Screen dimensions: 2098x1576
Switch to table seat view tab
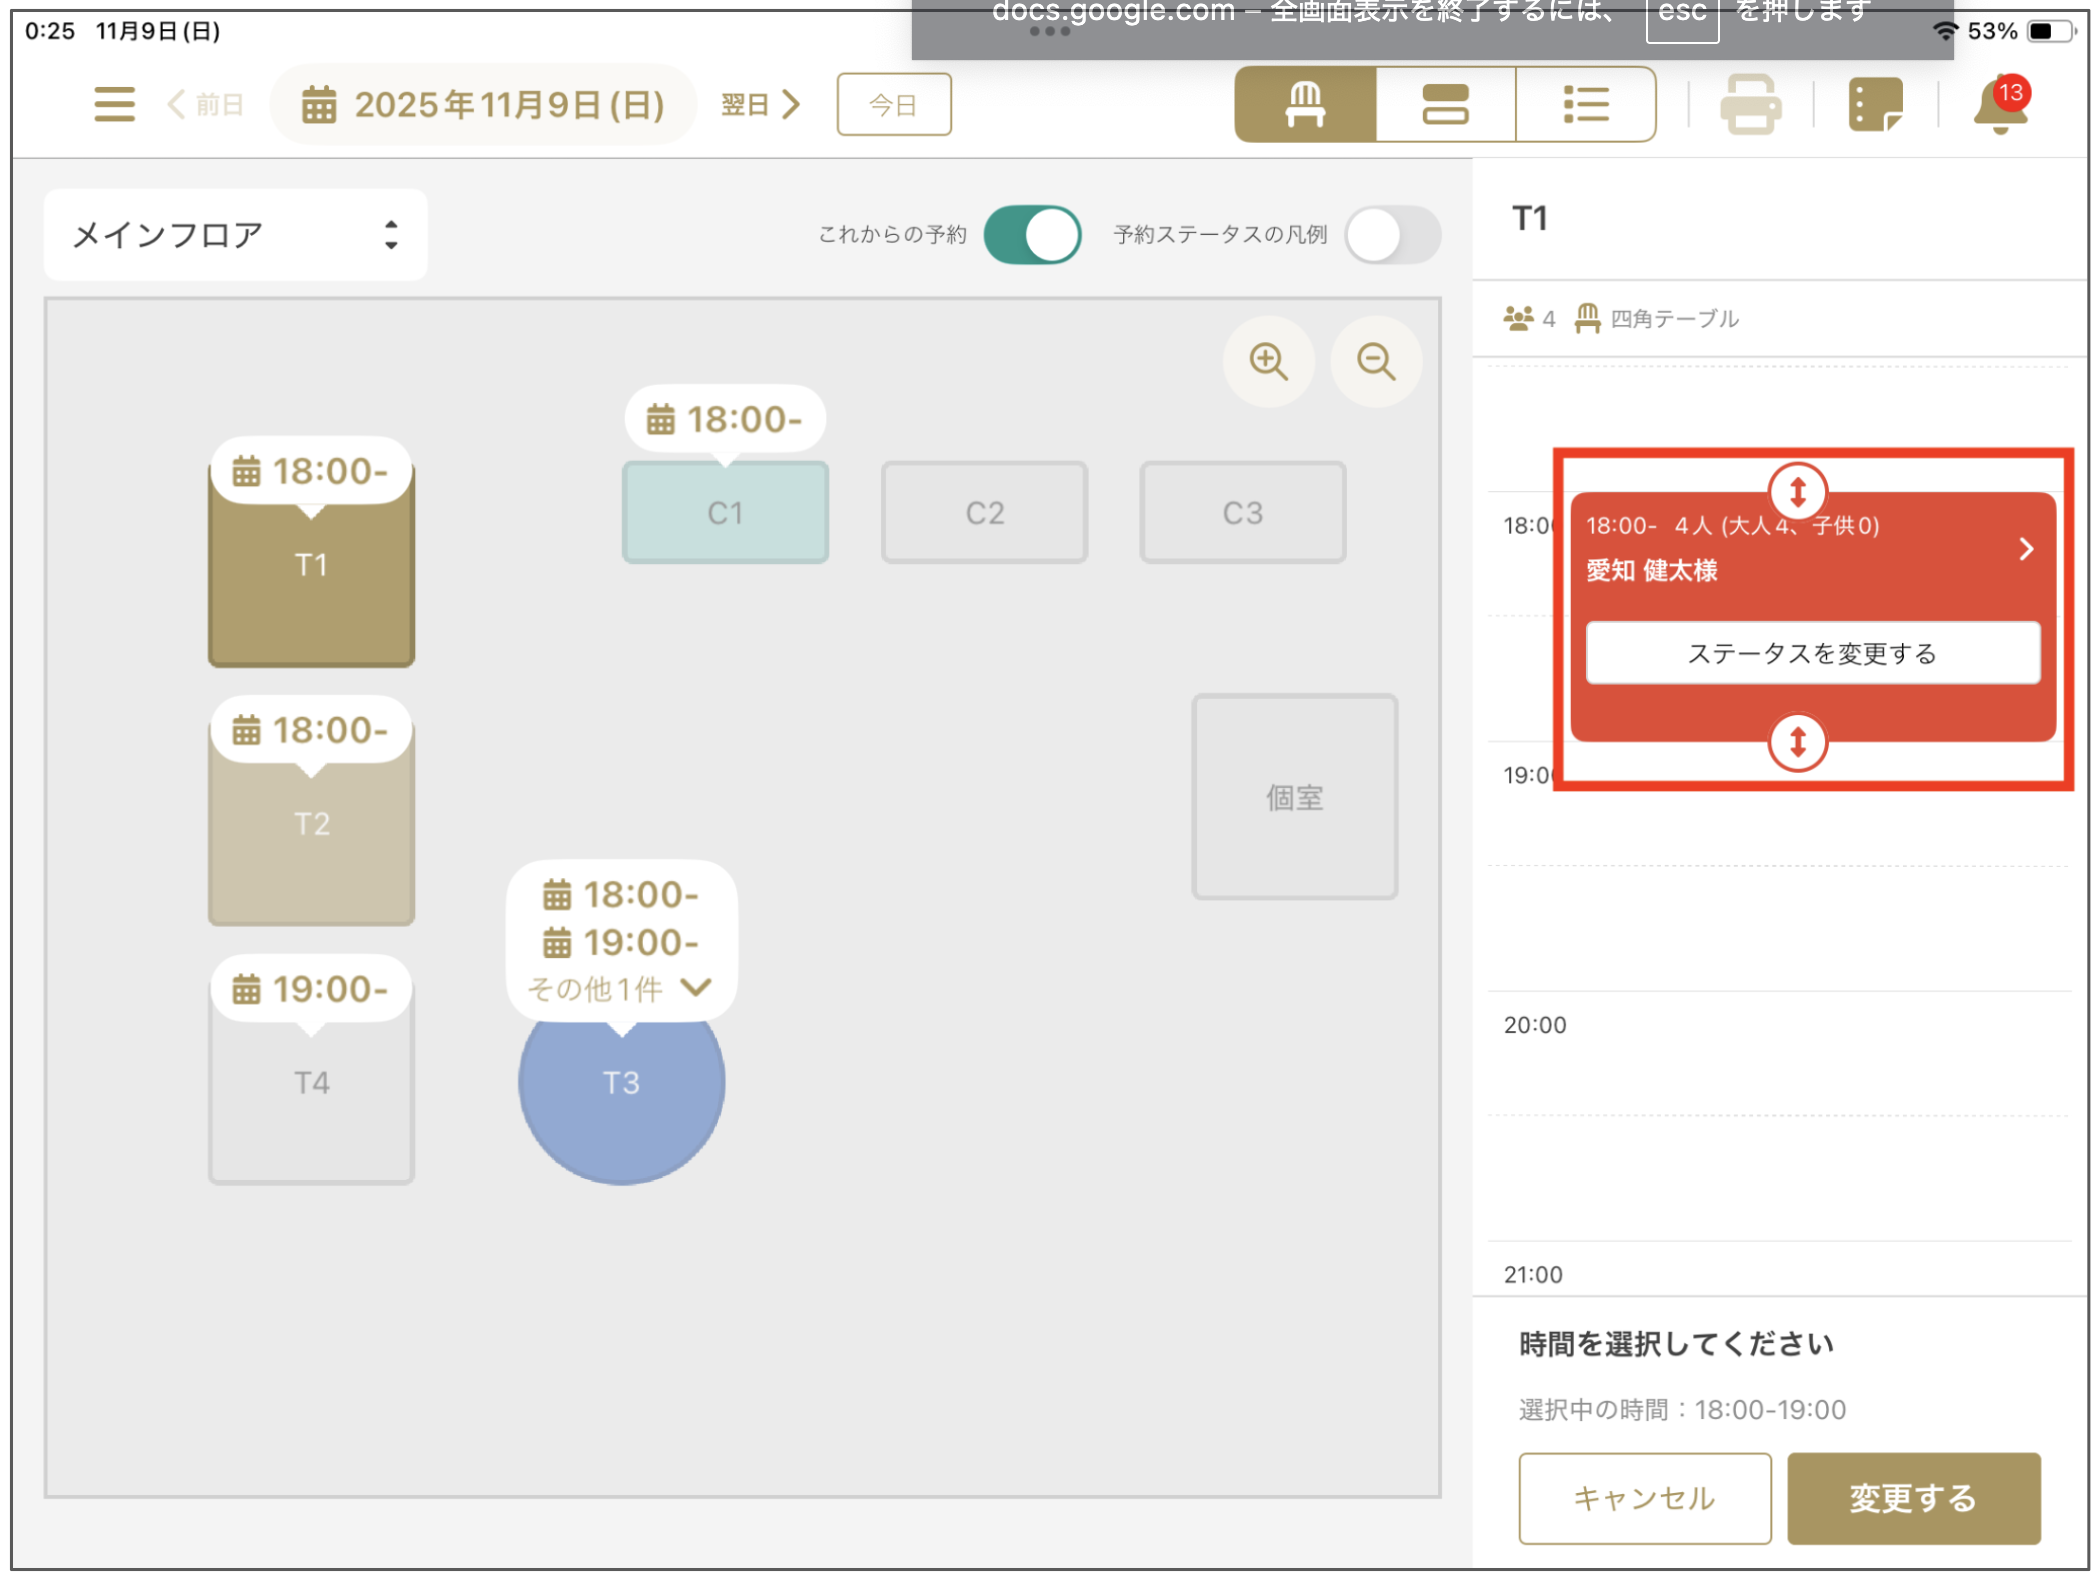coord(1304,104)
